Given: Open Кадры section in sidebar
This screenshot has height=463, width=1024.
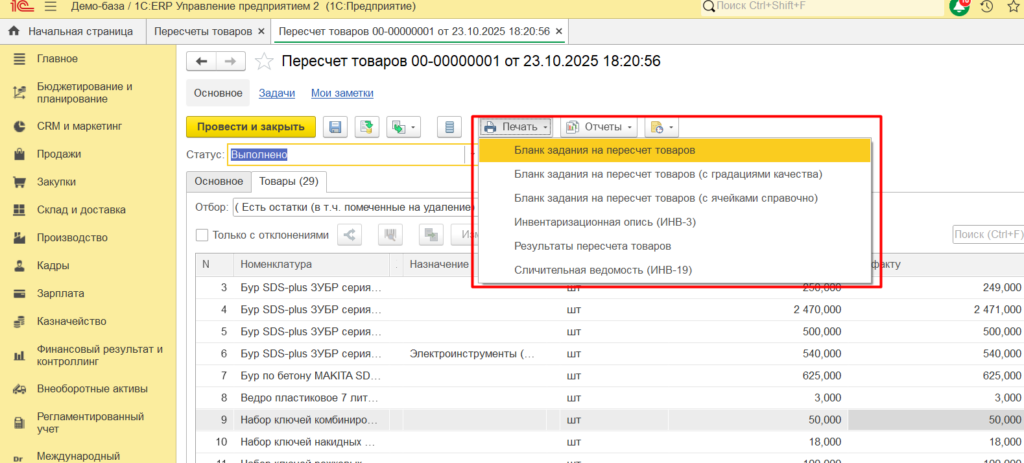Looking at the screenshot, I should click(53, 266).
